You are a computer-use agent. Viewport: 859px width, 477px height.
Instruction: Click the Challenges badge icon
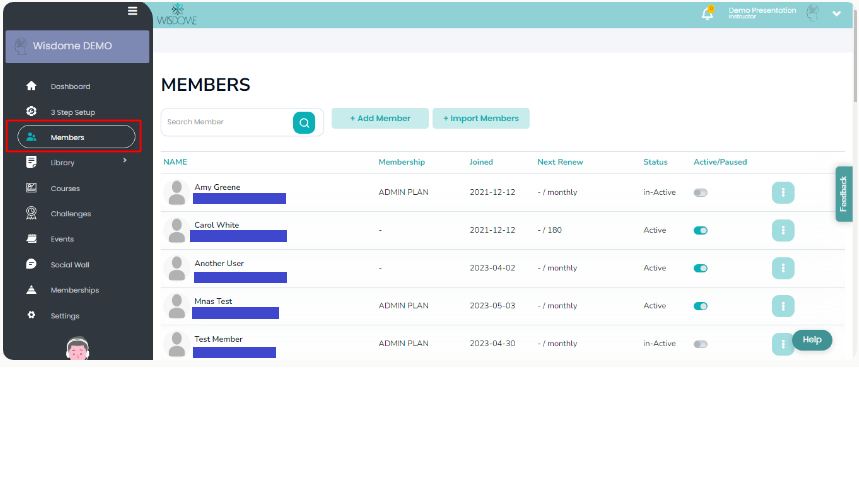tap(31, 213)
